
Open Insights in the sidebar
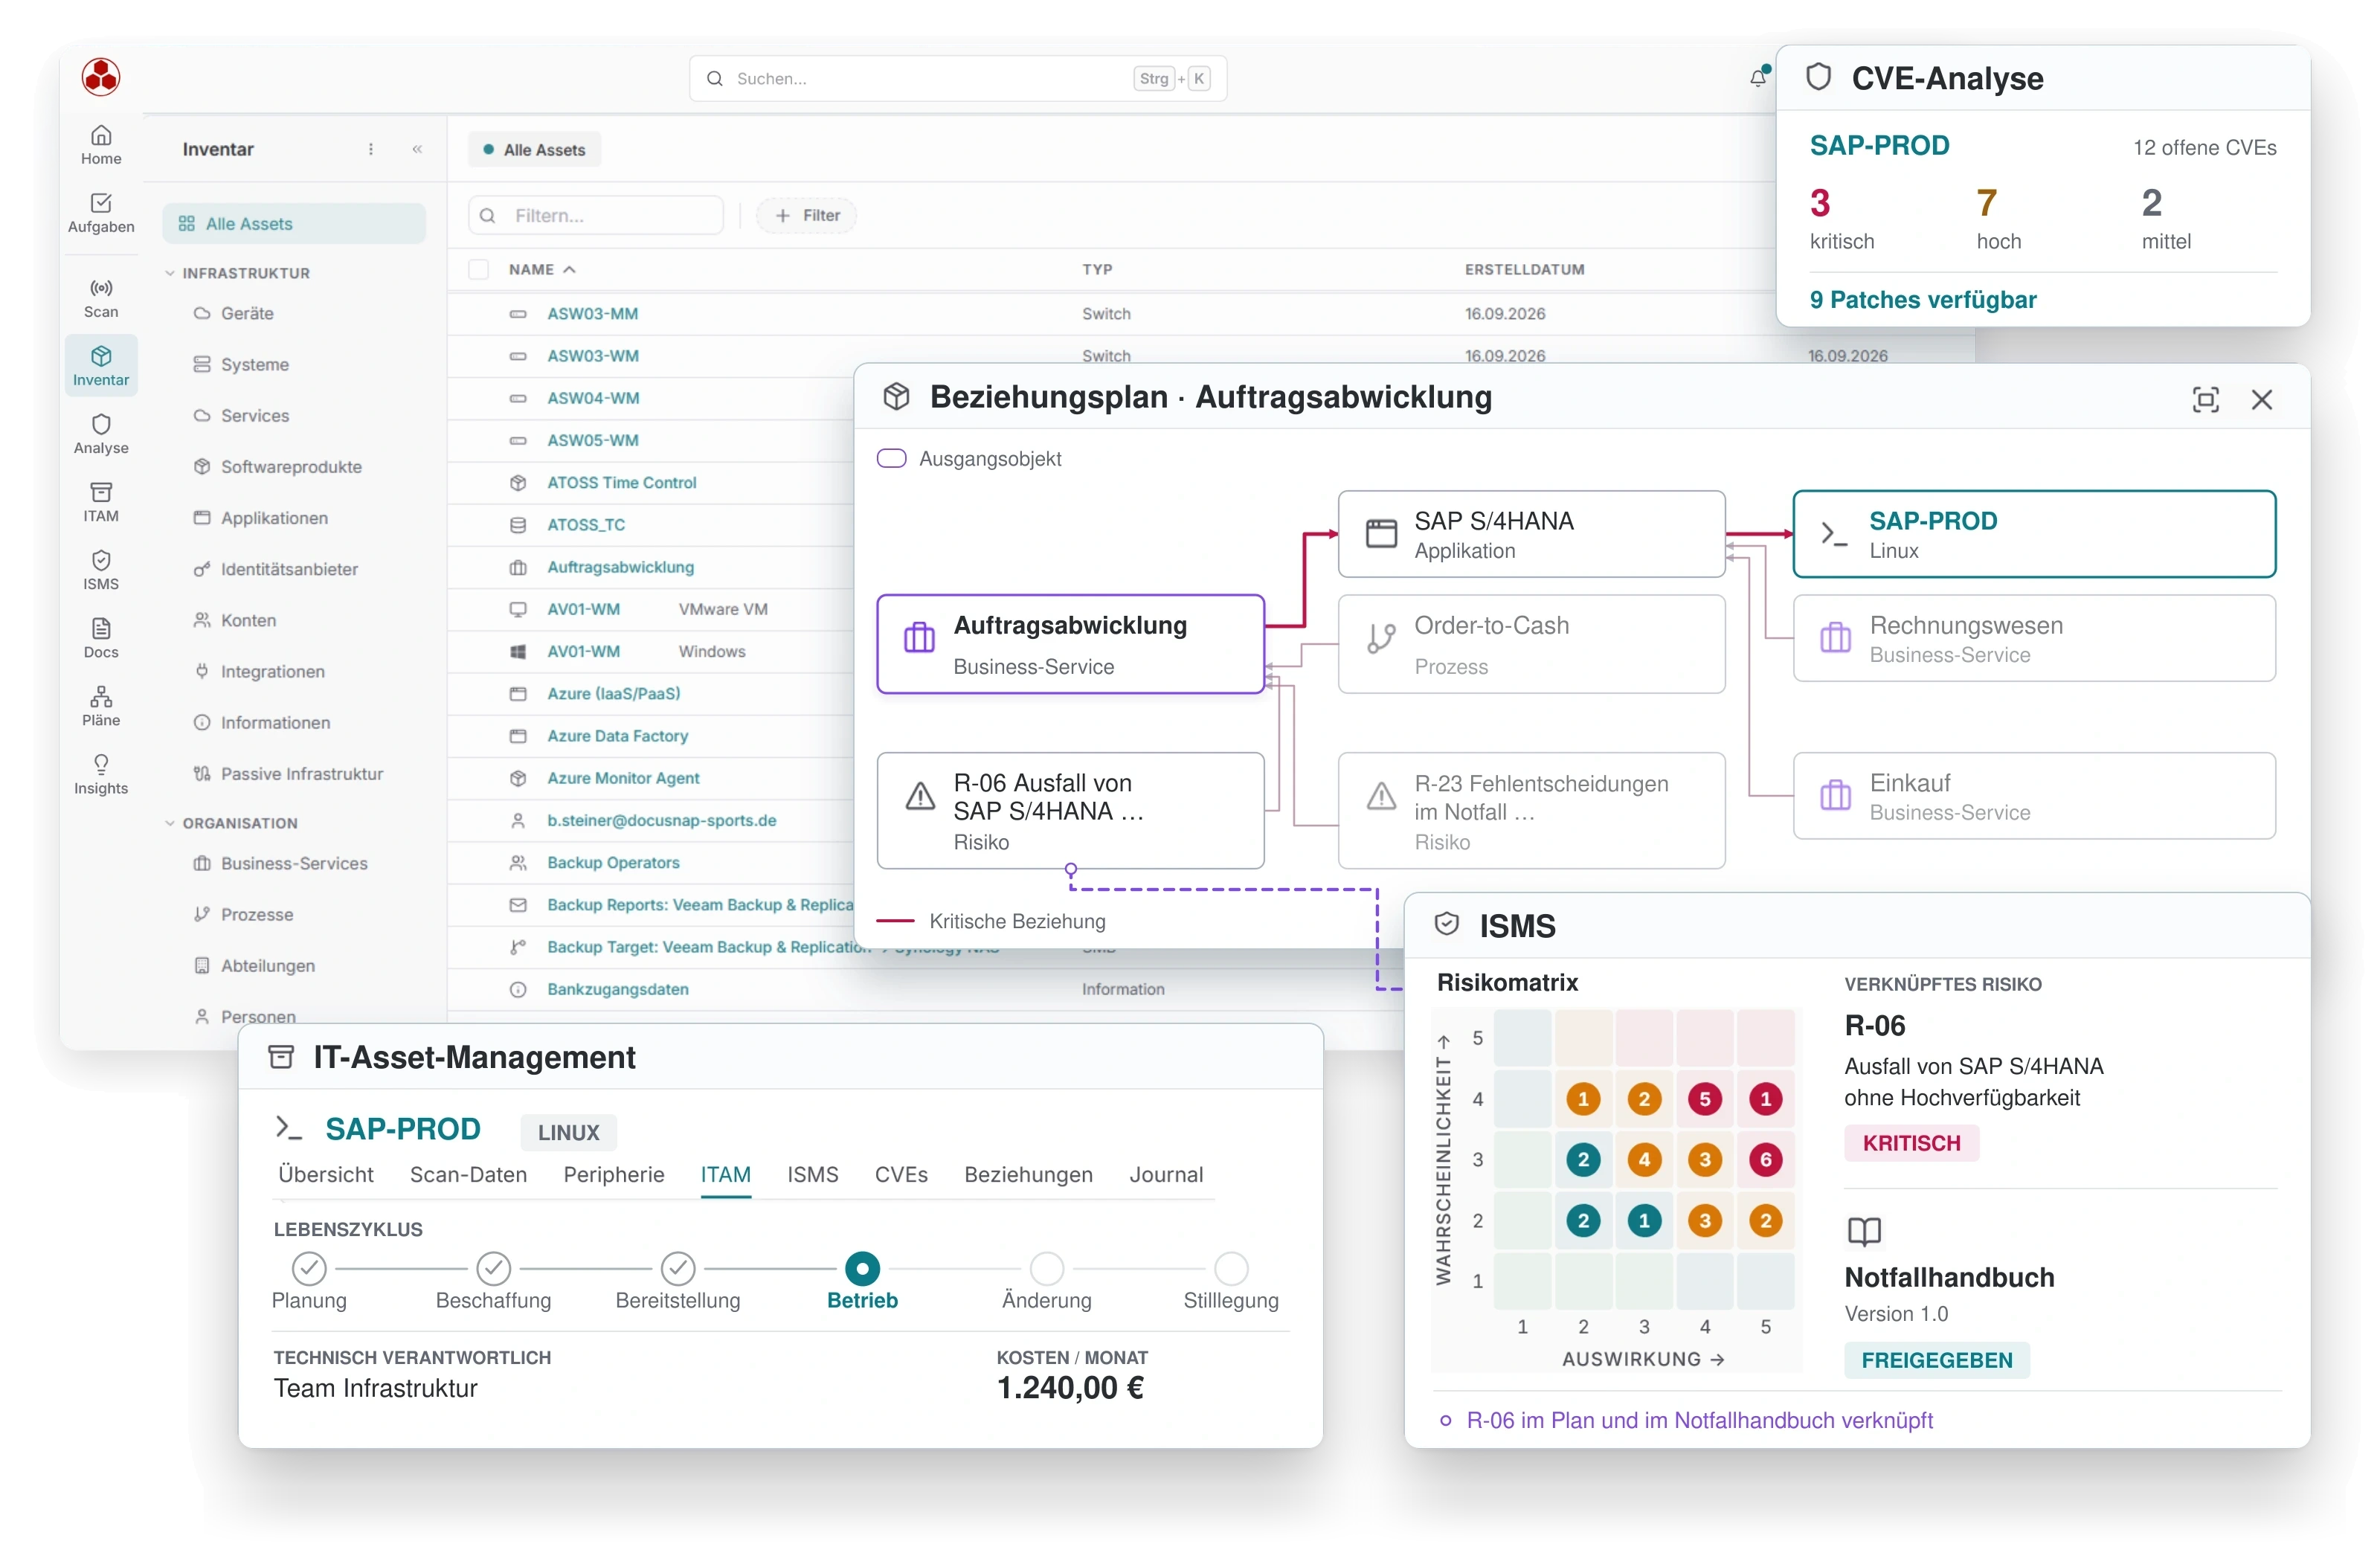pyautogui.click(x=101, y=774)
